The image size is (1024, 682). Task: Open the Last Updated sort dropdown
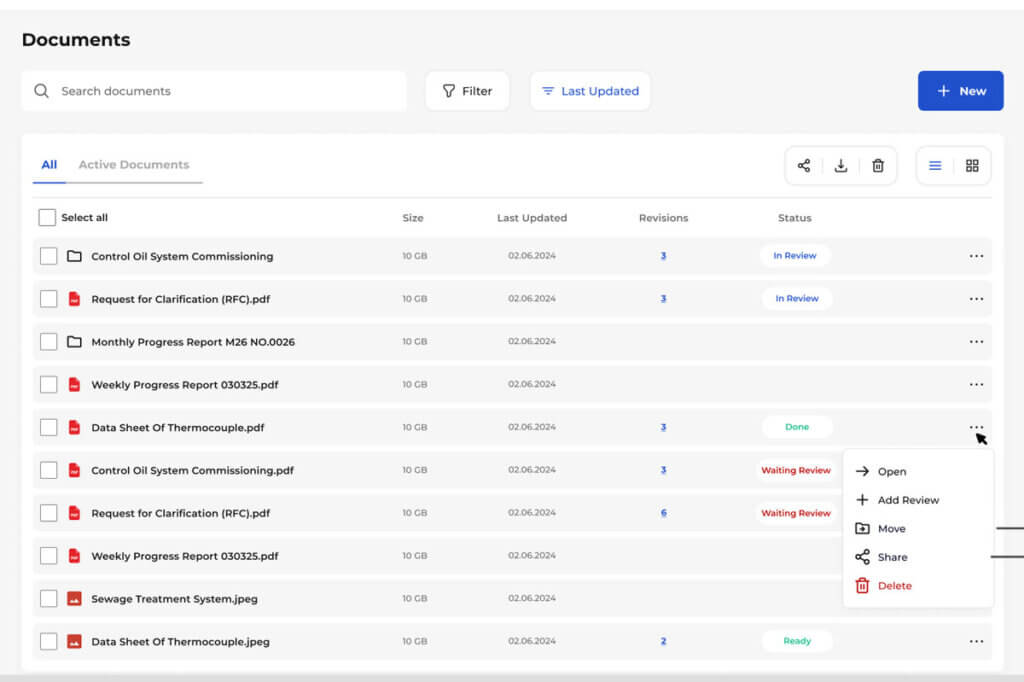[590, 91]
